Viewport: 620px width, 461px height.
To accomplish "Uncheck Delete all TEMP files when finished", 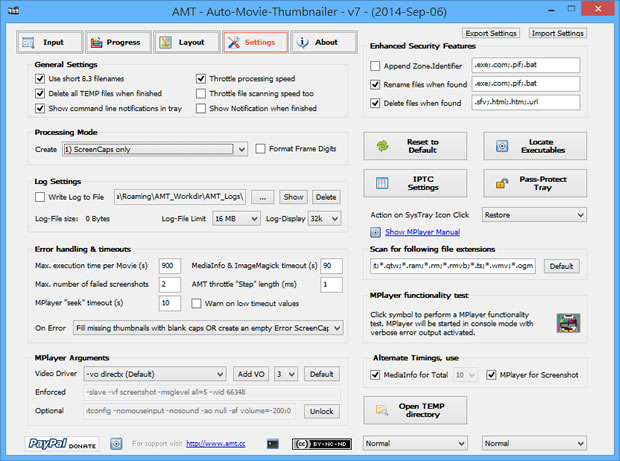I will pyautogui.click(x=40, y=93).
